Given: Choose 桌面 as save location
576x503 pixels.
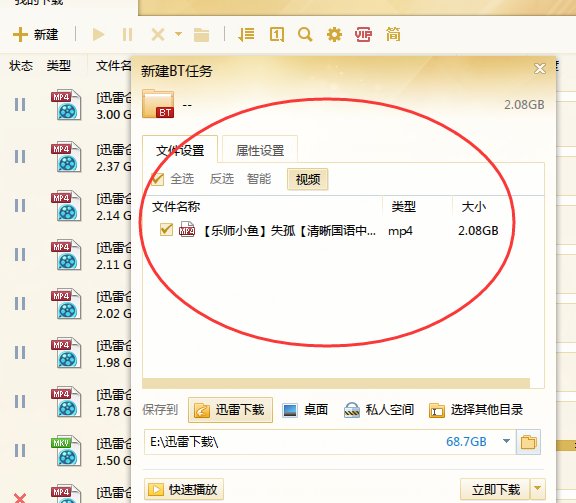Looking at the screenshot, I should 305,410.
